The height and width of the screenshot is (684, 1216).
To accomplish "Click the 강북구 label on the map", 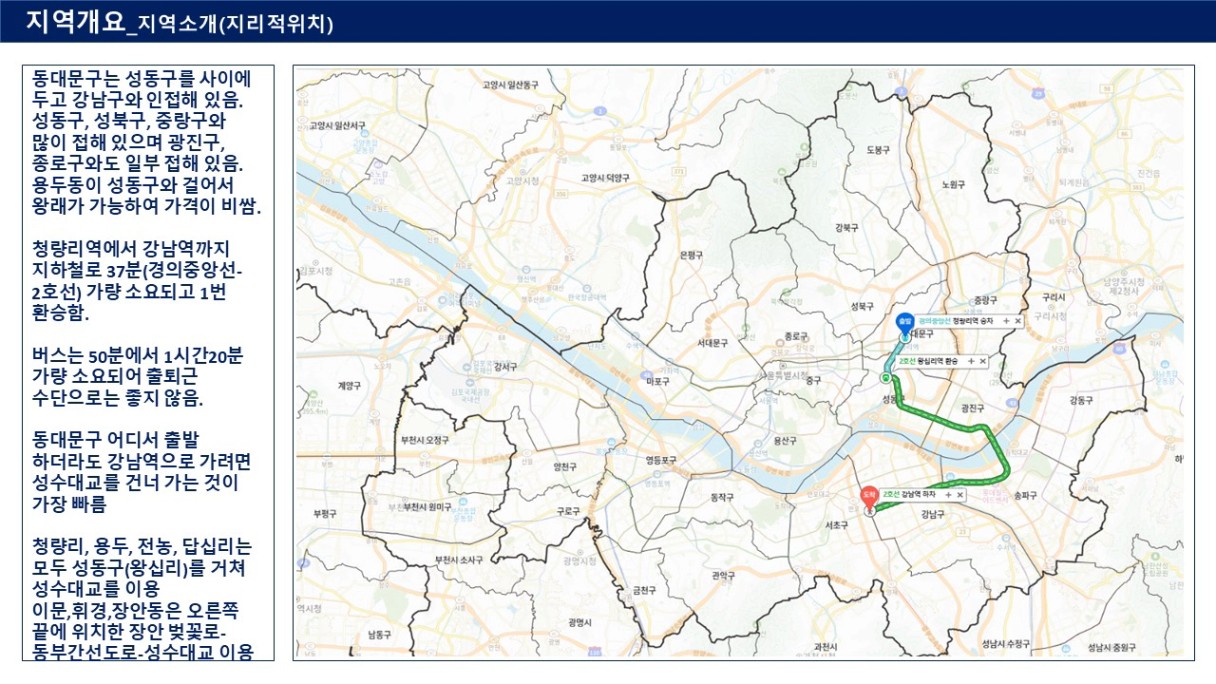I will click(848, 228).
